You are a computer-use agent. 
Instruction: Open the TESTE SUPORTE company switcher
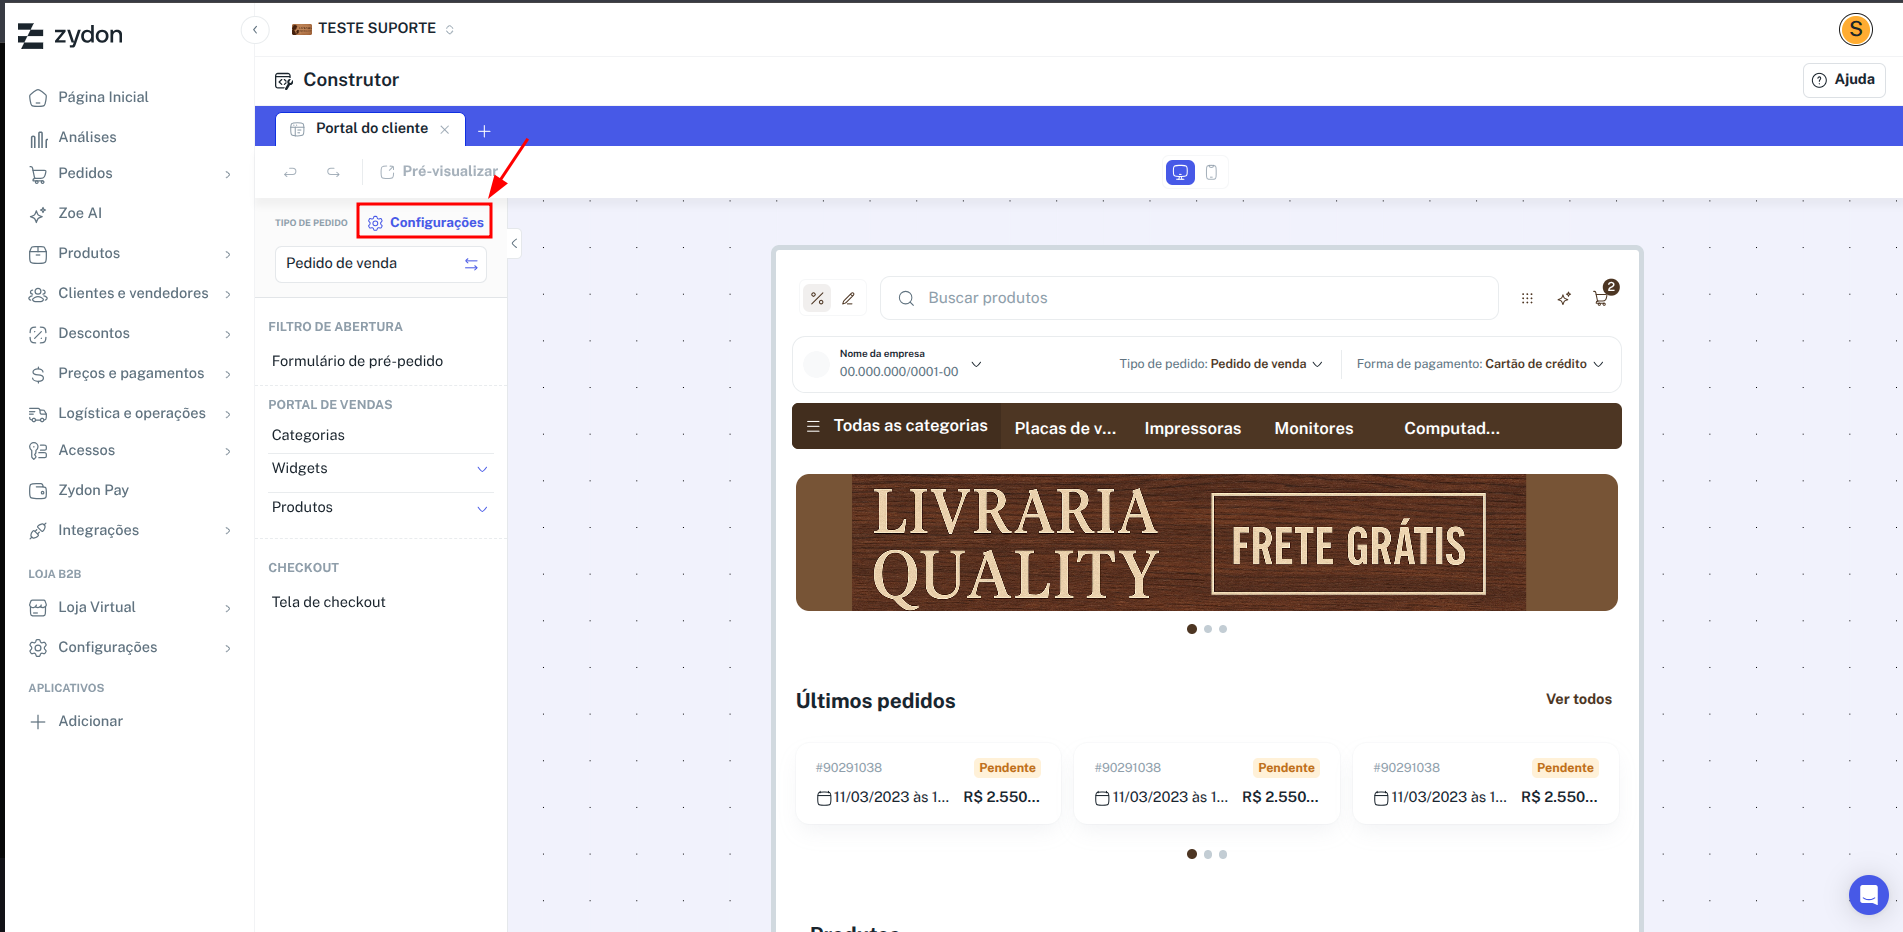click(373, 29)
